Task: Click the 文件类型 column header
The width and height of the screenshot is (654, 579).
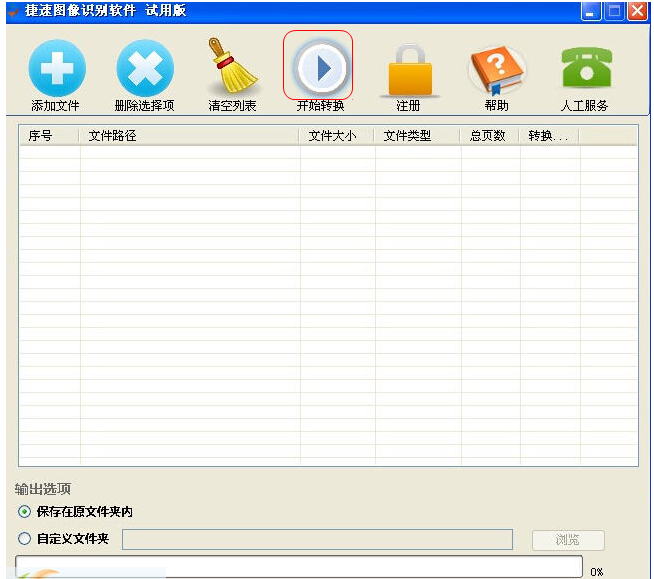Action: 417,136
